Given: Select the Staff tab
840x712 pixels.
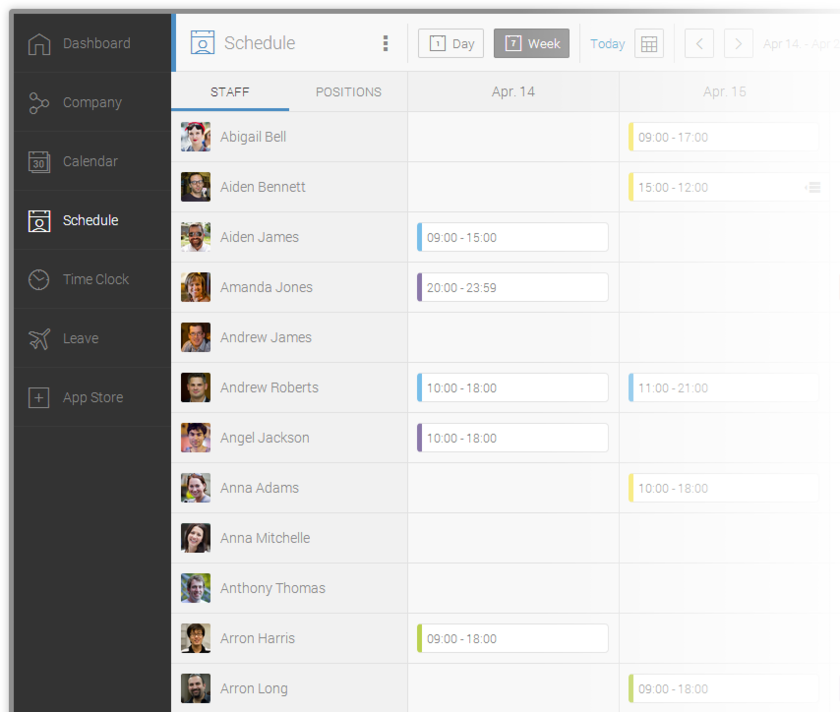Looking at the screenshot, I should tap(230, 92).
